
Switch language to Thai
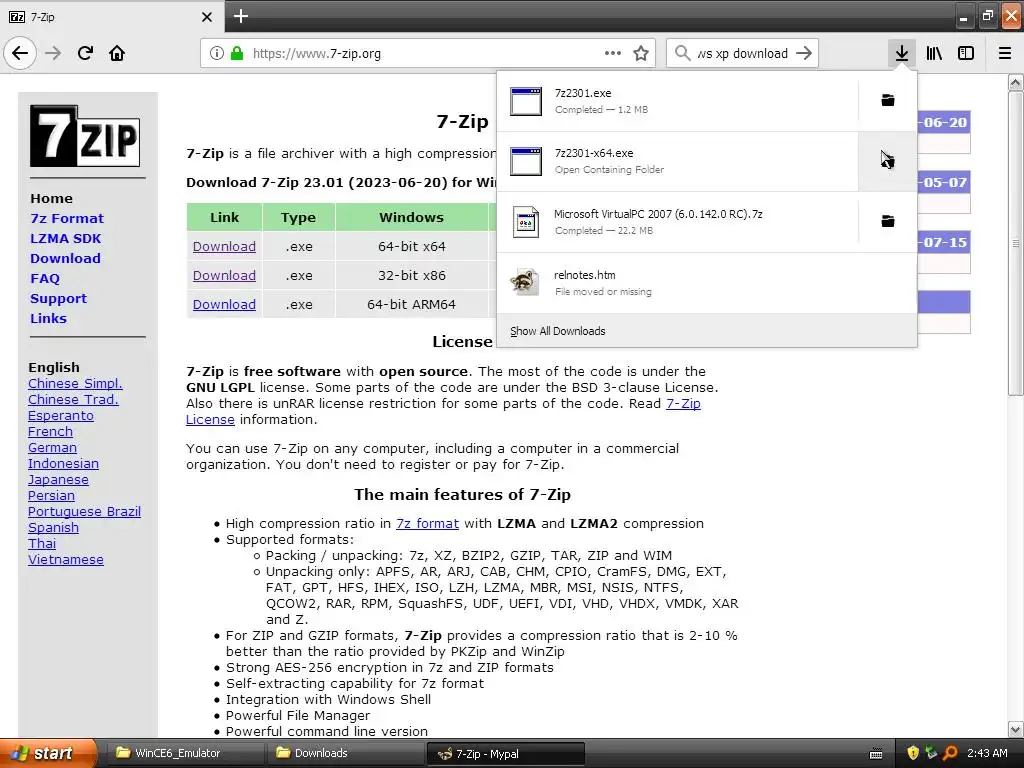(x=42, y=543)
